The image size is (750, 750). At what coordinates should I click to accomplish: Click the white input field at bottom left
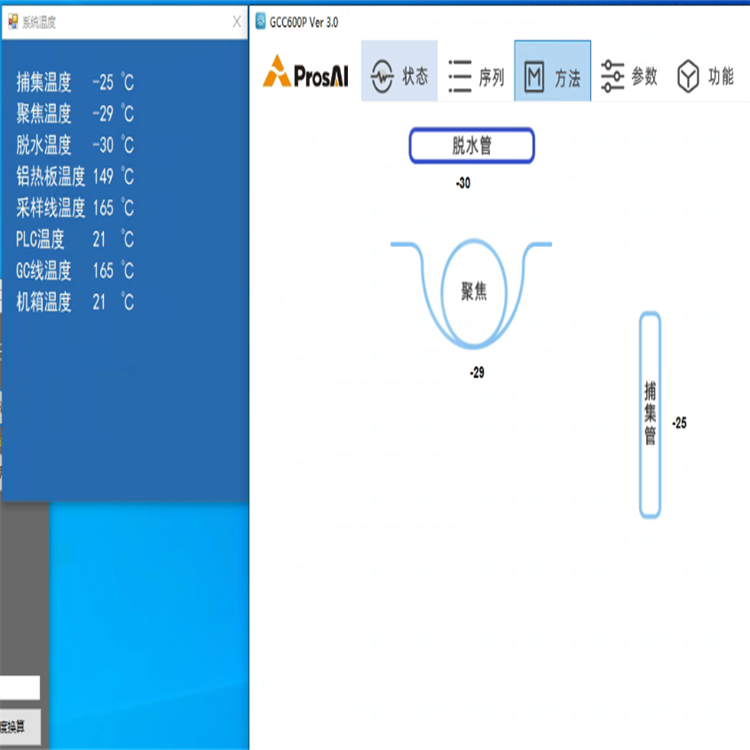point(20,688)
